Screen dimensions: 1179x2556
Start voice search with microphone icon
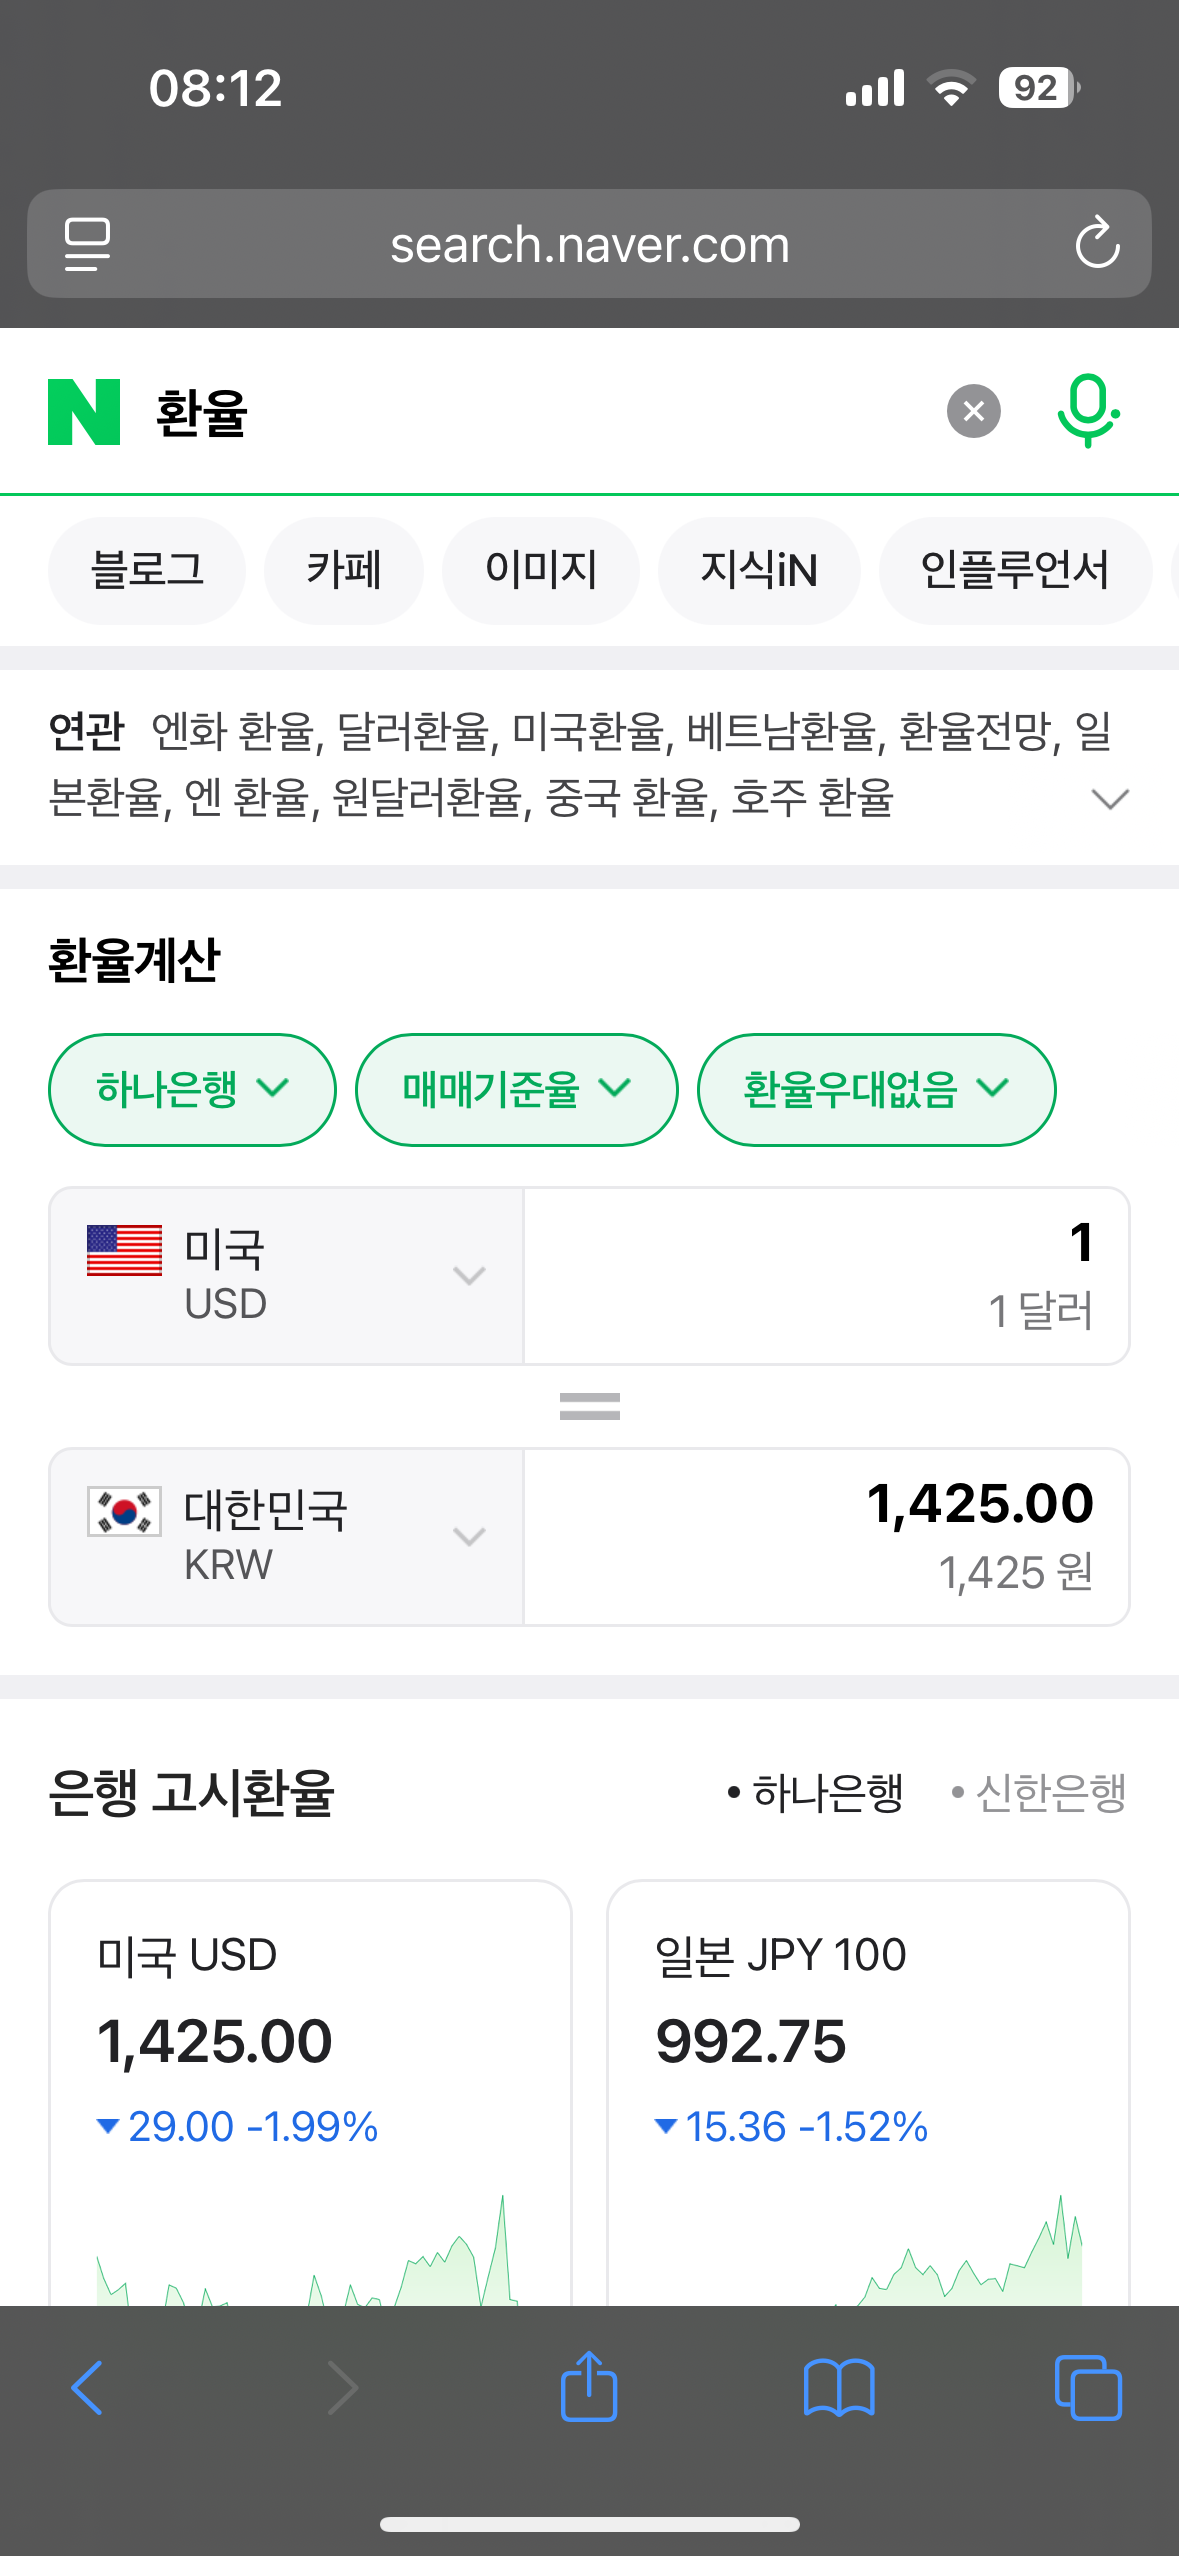[x=1087, y=411]
